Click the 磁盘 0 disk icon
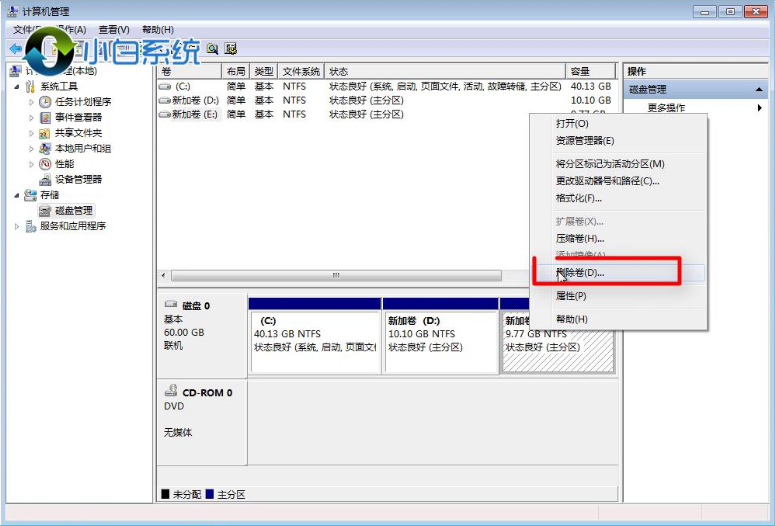 click(171, 304)
